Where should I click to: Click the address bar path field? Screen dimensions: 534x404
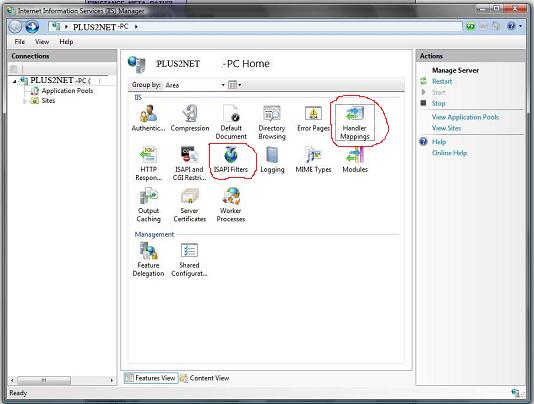pos(255,27)
